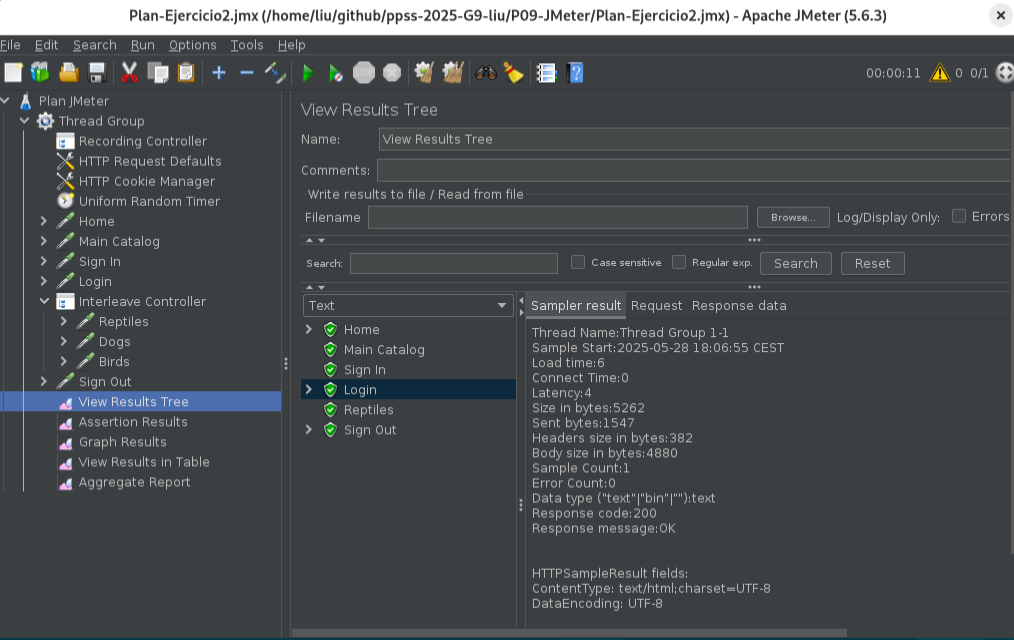Select the Uniform Random Timer element

coord(138,201)
